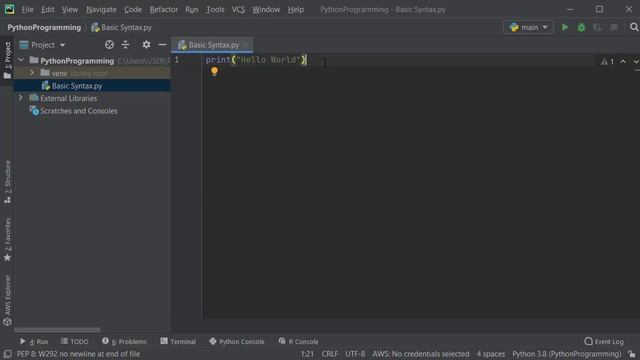Click the stop process square icon

[x=614, y=27]
